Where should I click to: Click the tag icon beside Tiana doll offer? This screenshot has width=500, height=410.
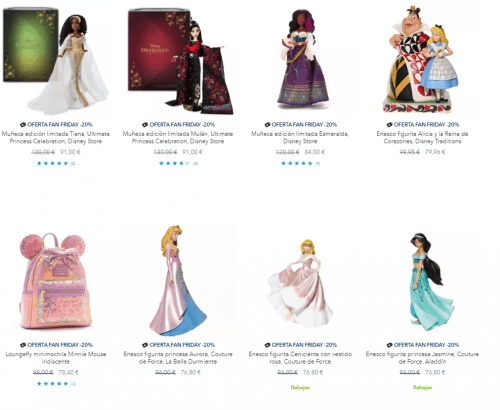pos(23,125)
